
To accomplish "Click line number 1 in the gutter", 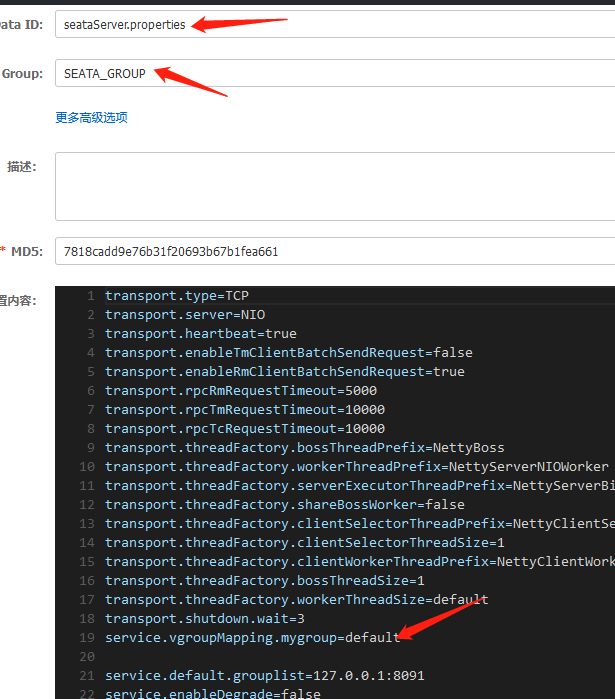I will [91, 296].
